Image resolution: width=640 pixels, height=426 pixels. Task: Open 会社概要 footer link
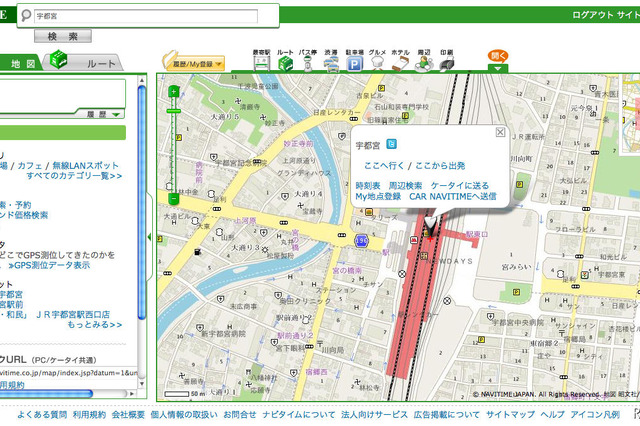tap(128, 415)
